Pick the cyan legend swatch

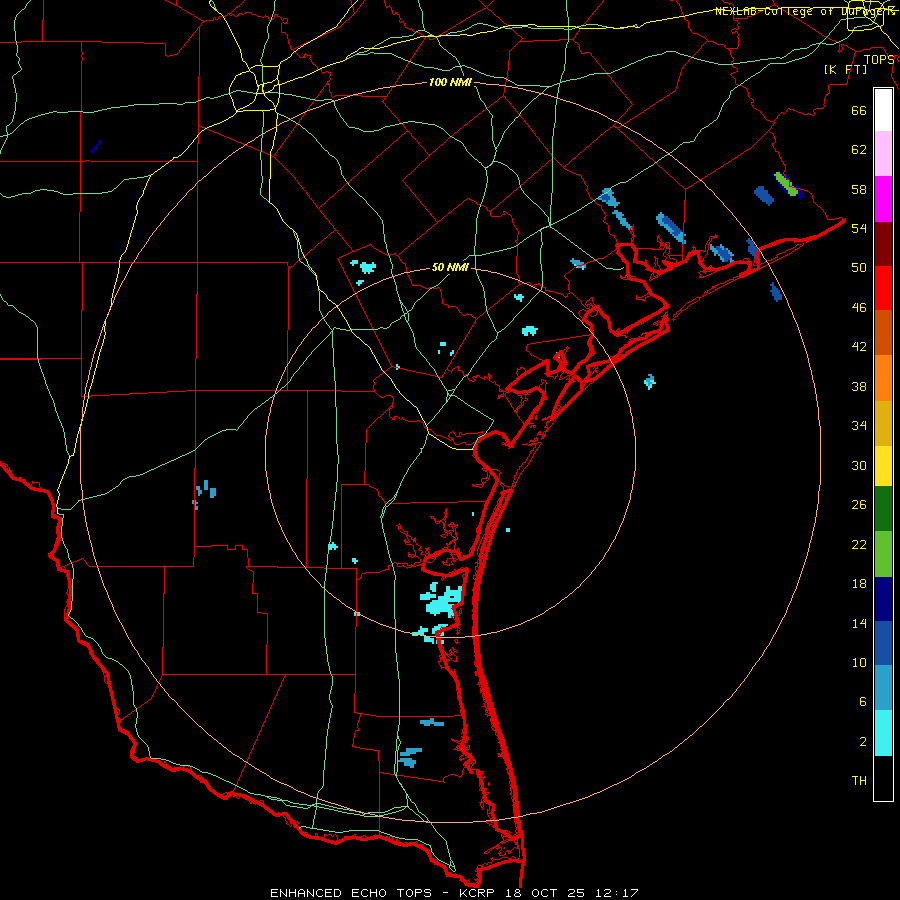point(883,733)
